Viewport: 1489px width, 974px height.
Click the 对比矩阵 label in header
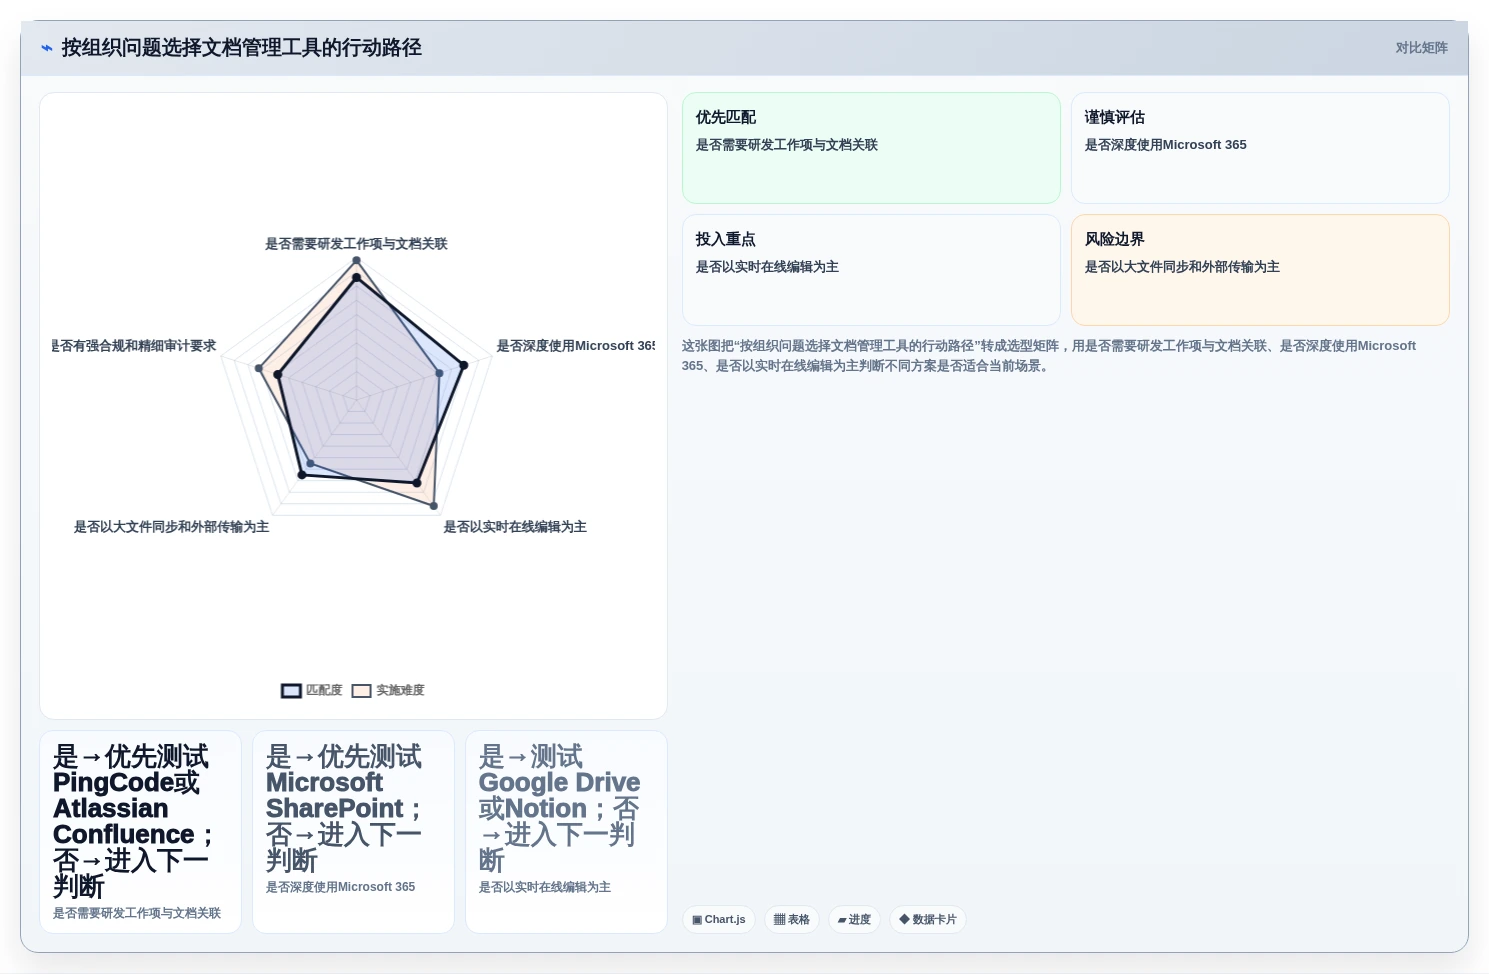coord(1421,48)
